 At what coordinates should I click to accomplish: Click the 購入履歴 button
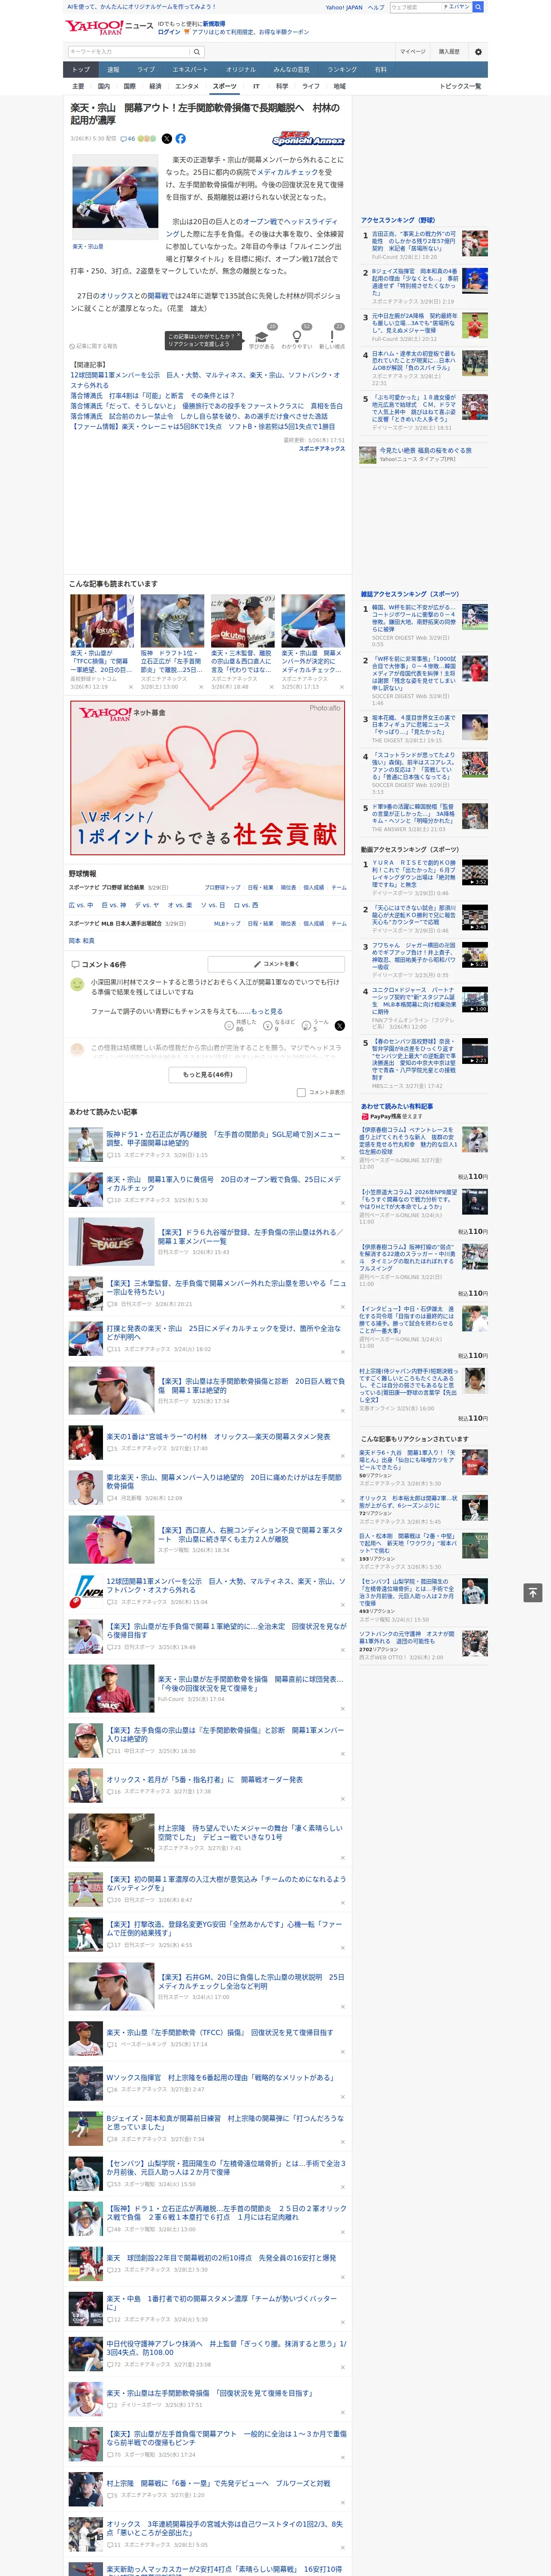pos(449,51)
